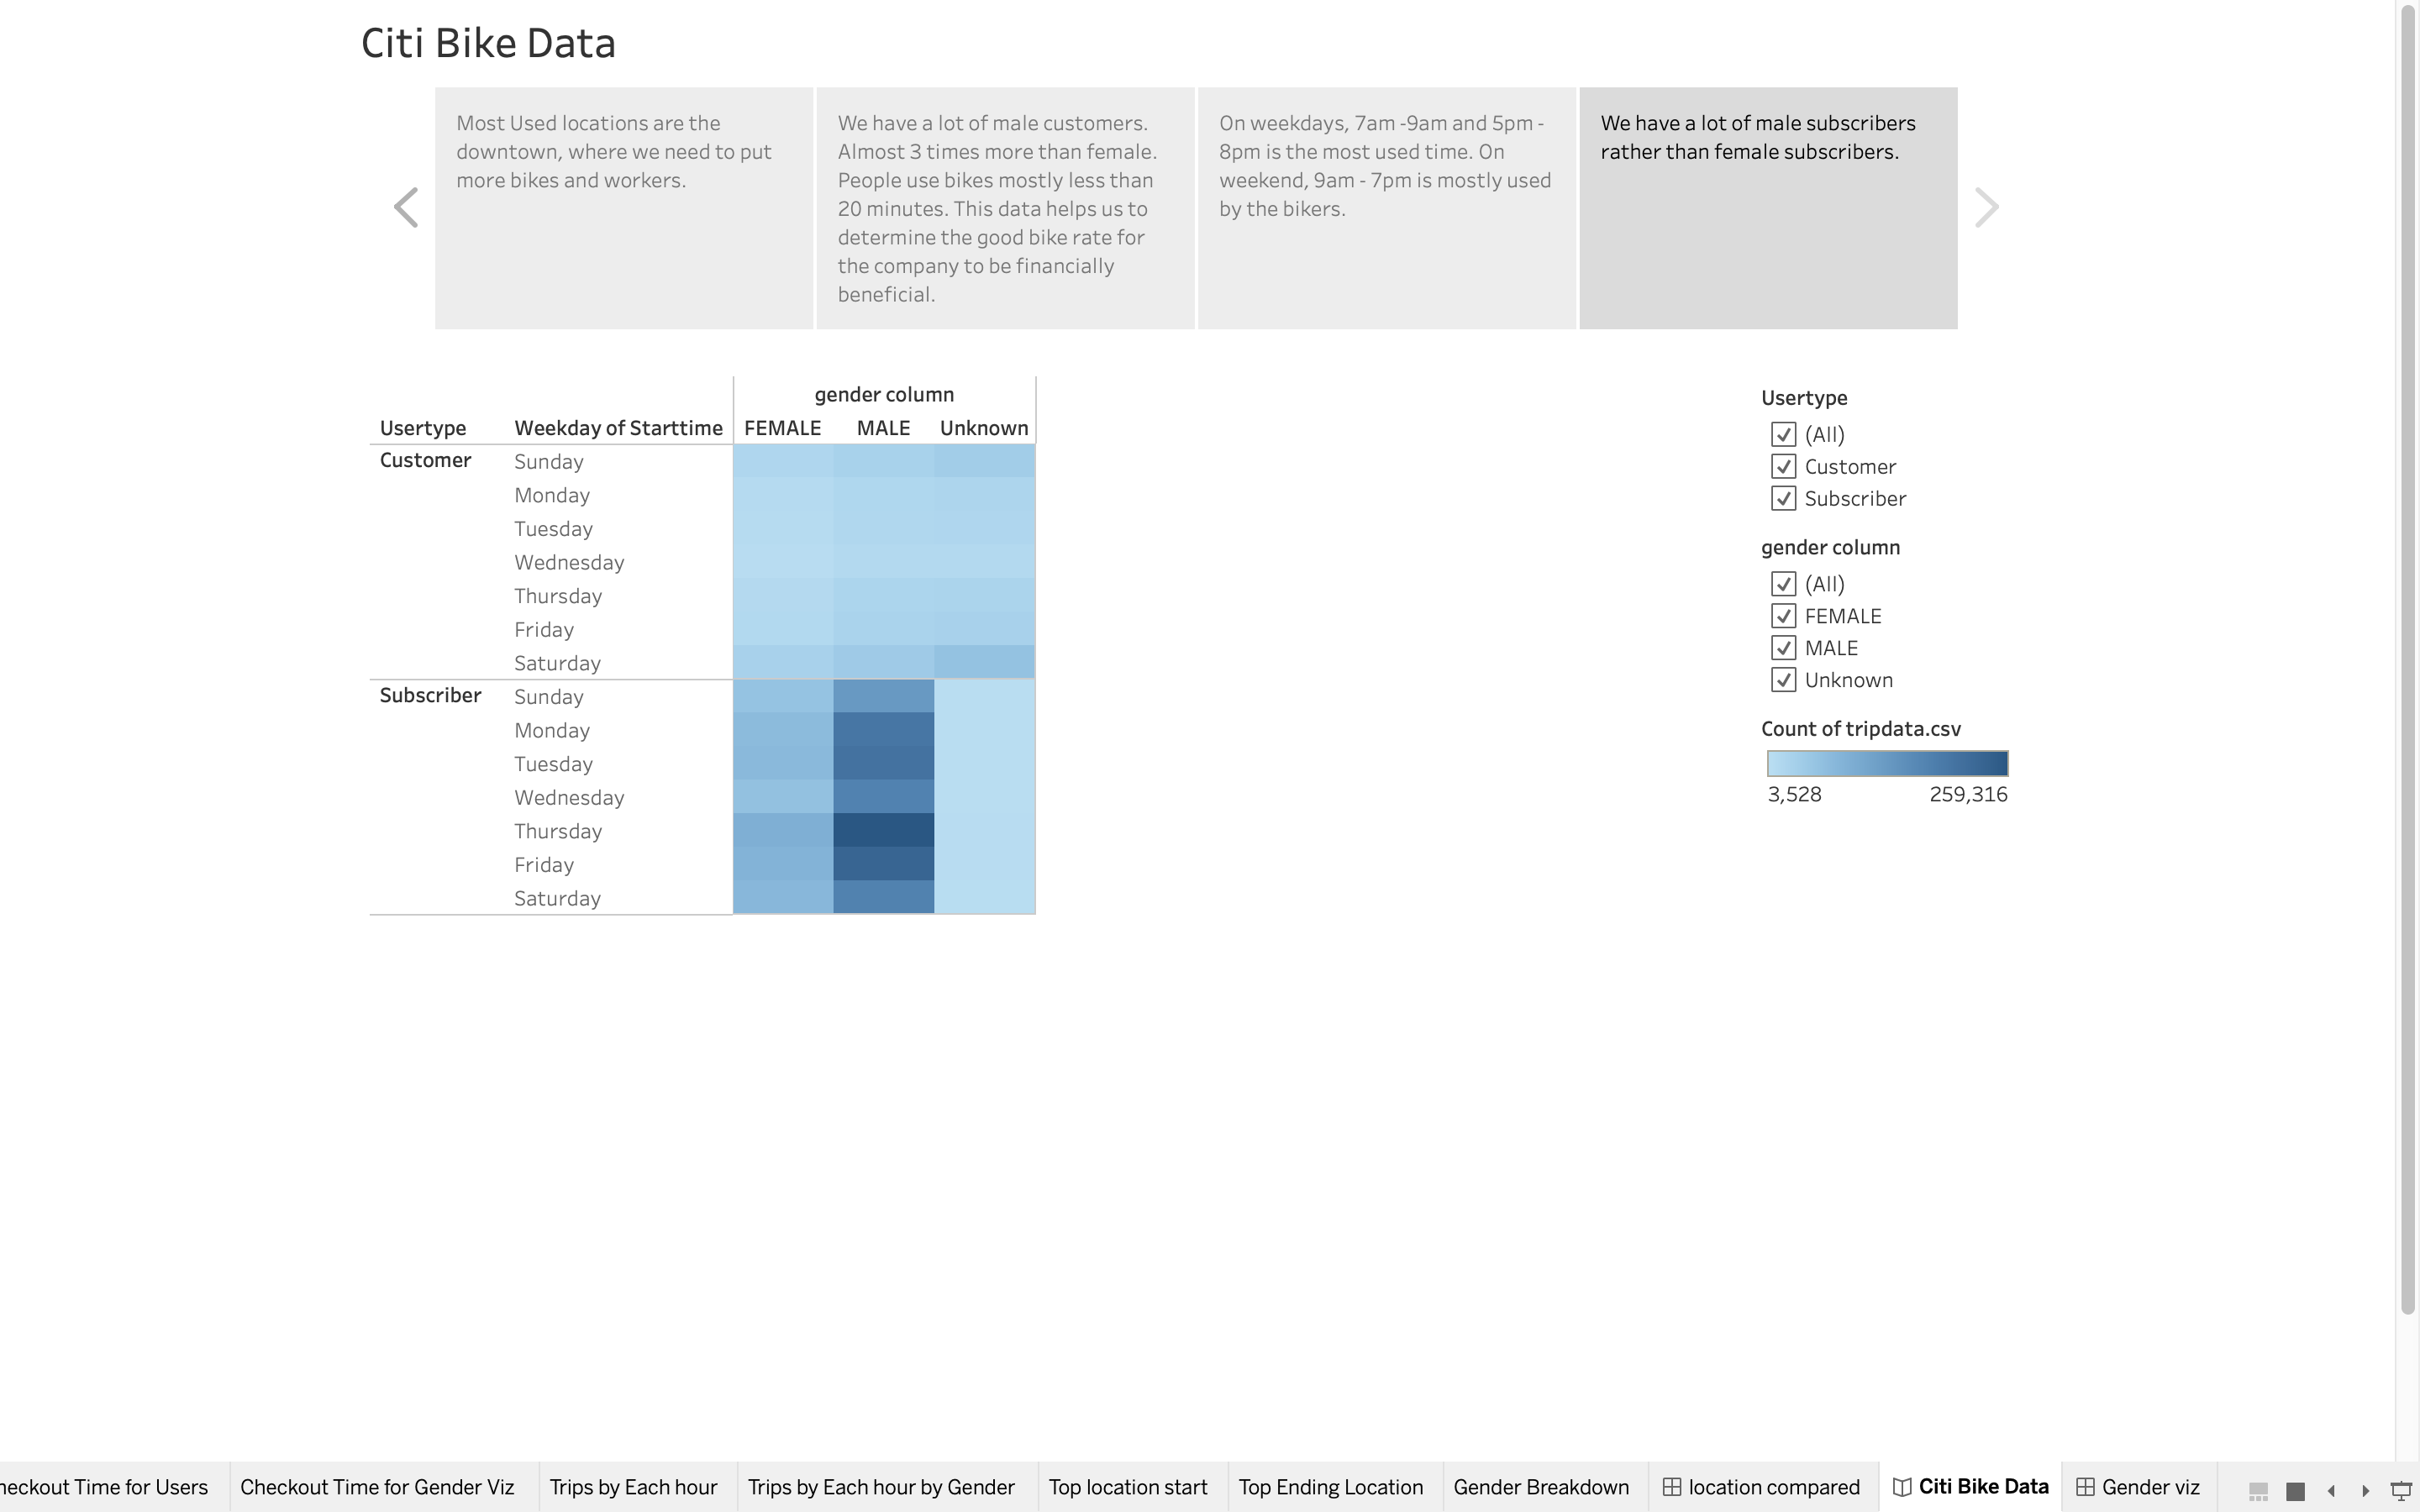Open the Trips by Each hour tab
This screenshot has height=1512, width=2420.
coord(634,1487)
